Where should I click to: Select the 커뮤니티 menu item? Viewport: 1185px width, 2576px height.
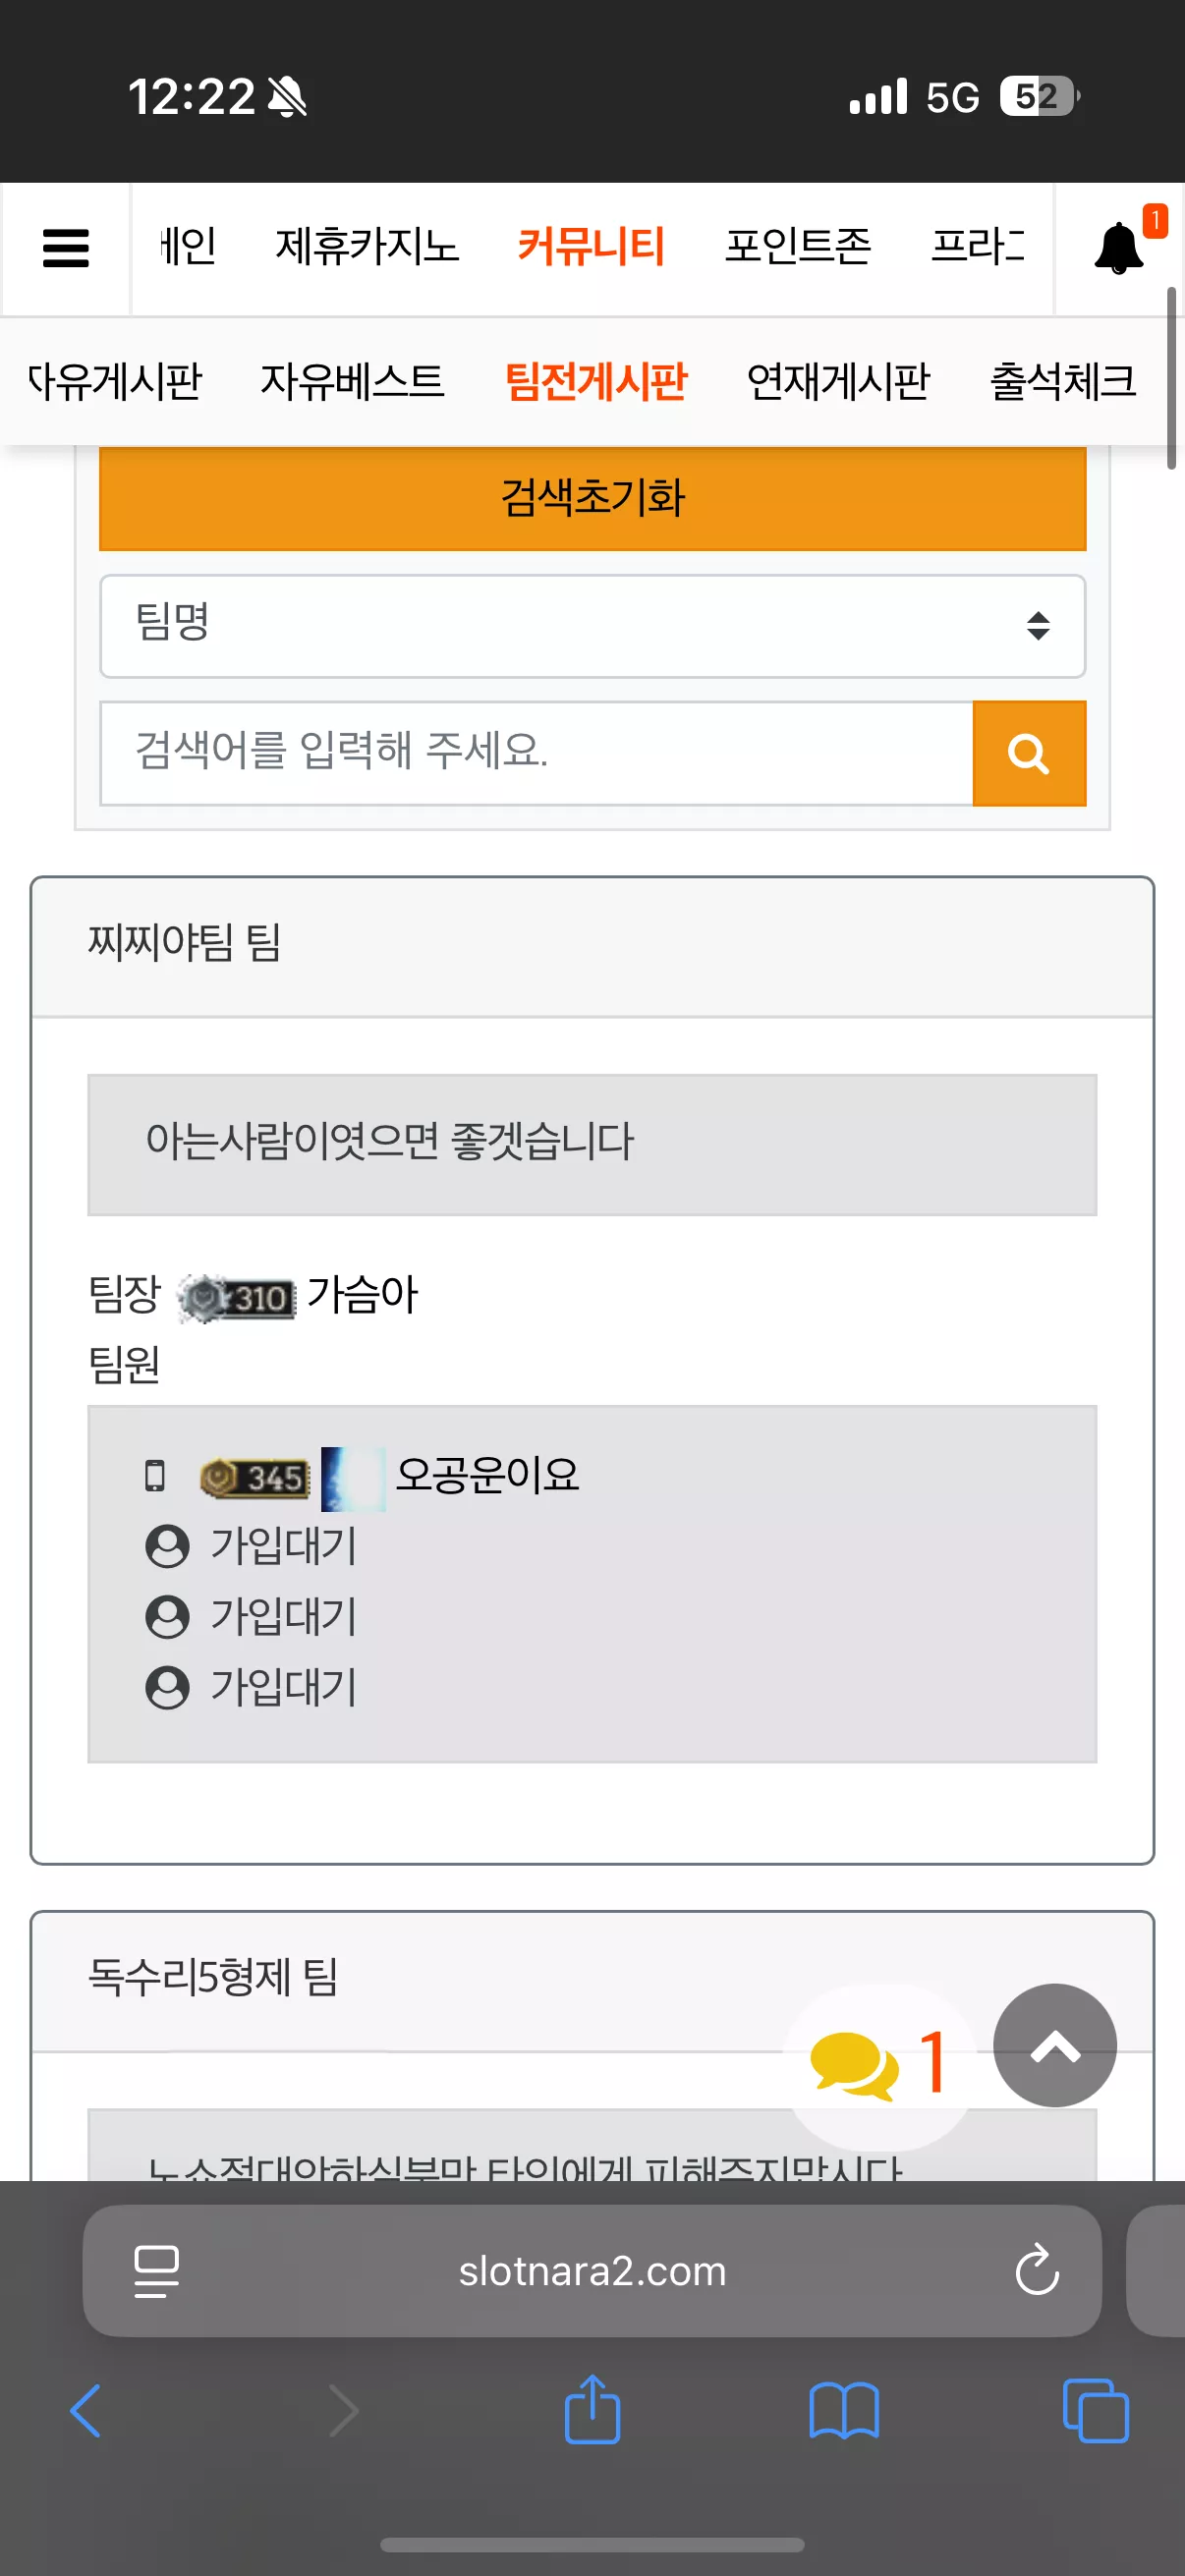(x=591, y=246)
